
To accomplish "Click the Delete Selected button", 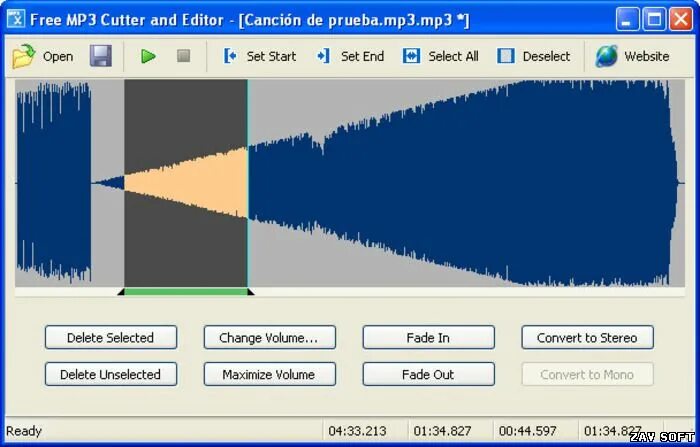I will [x=111, y=338].
